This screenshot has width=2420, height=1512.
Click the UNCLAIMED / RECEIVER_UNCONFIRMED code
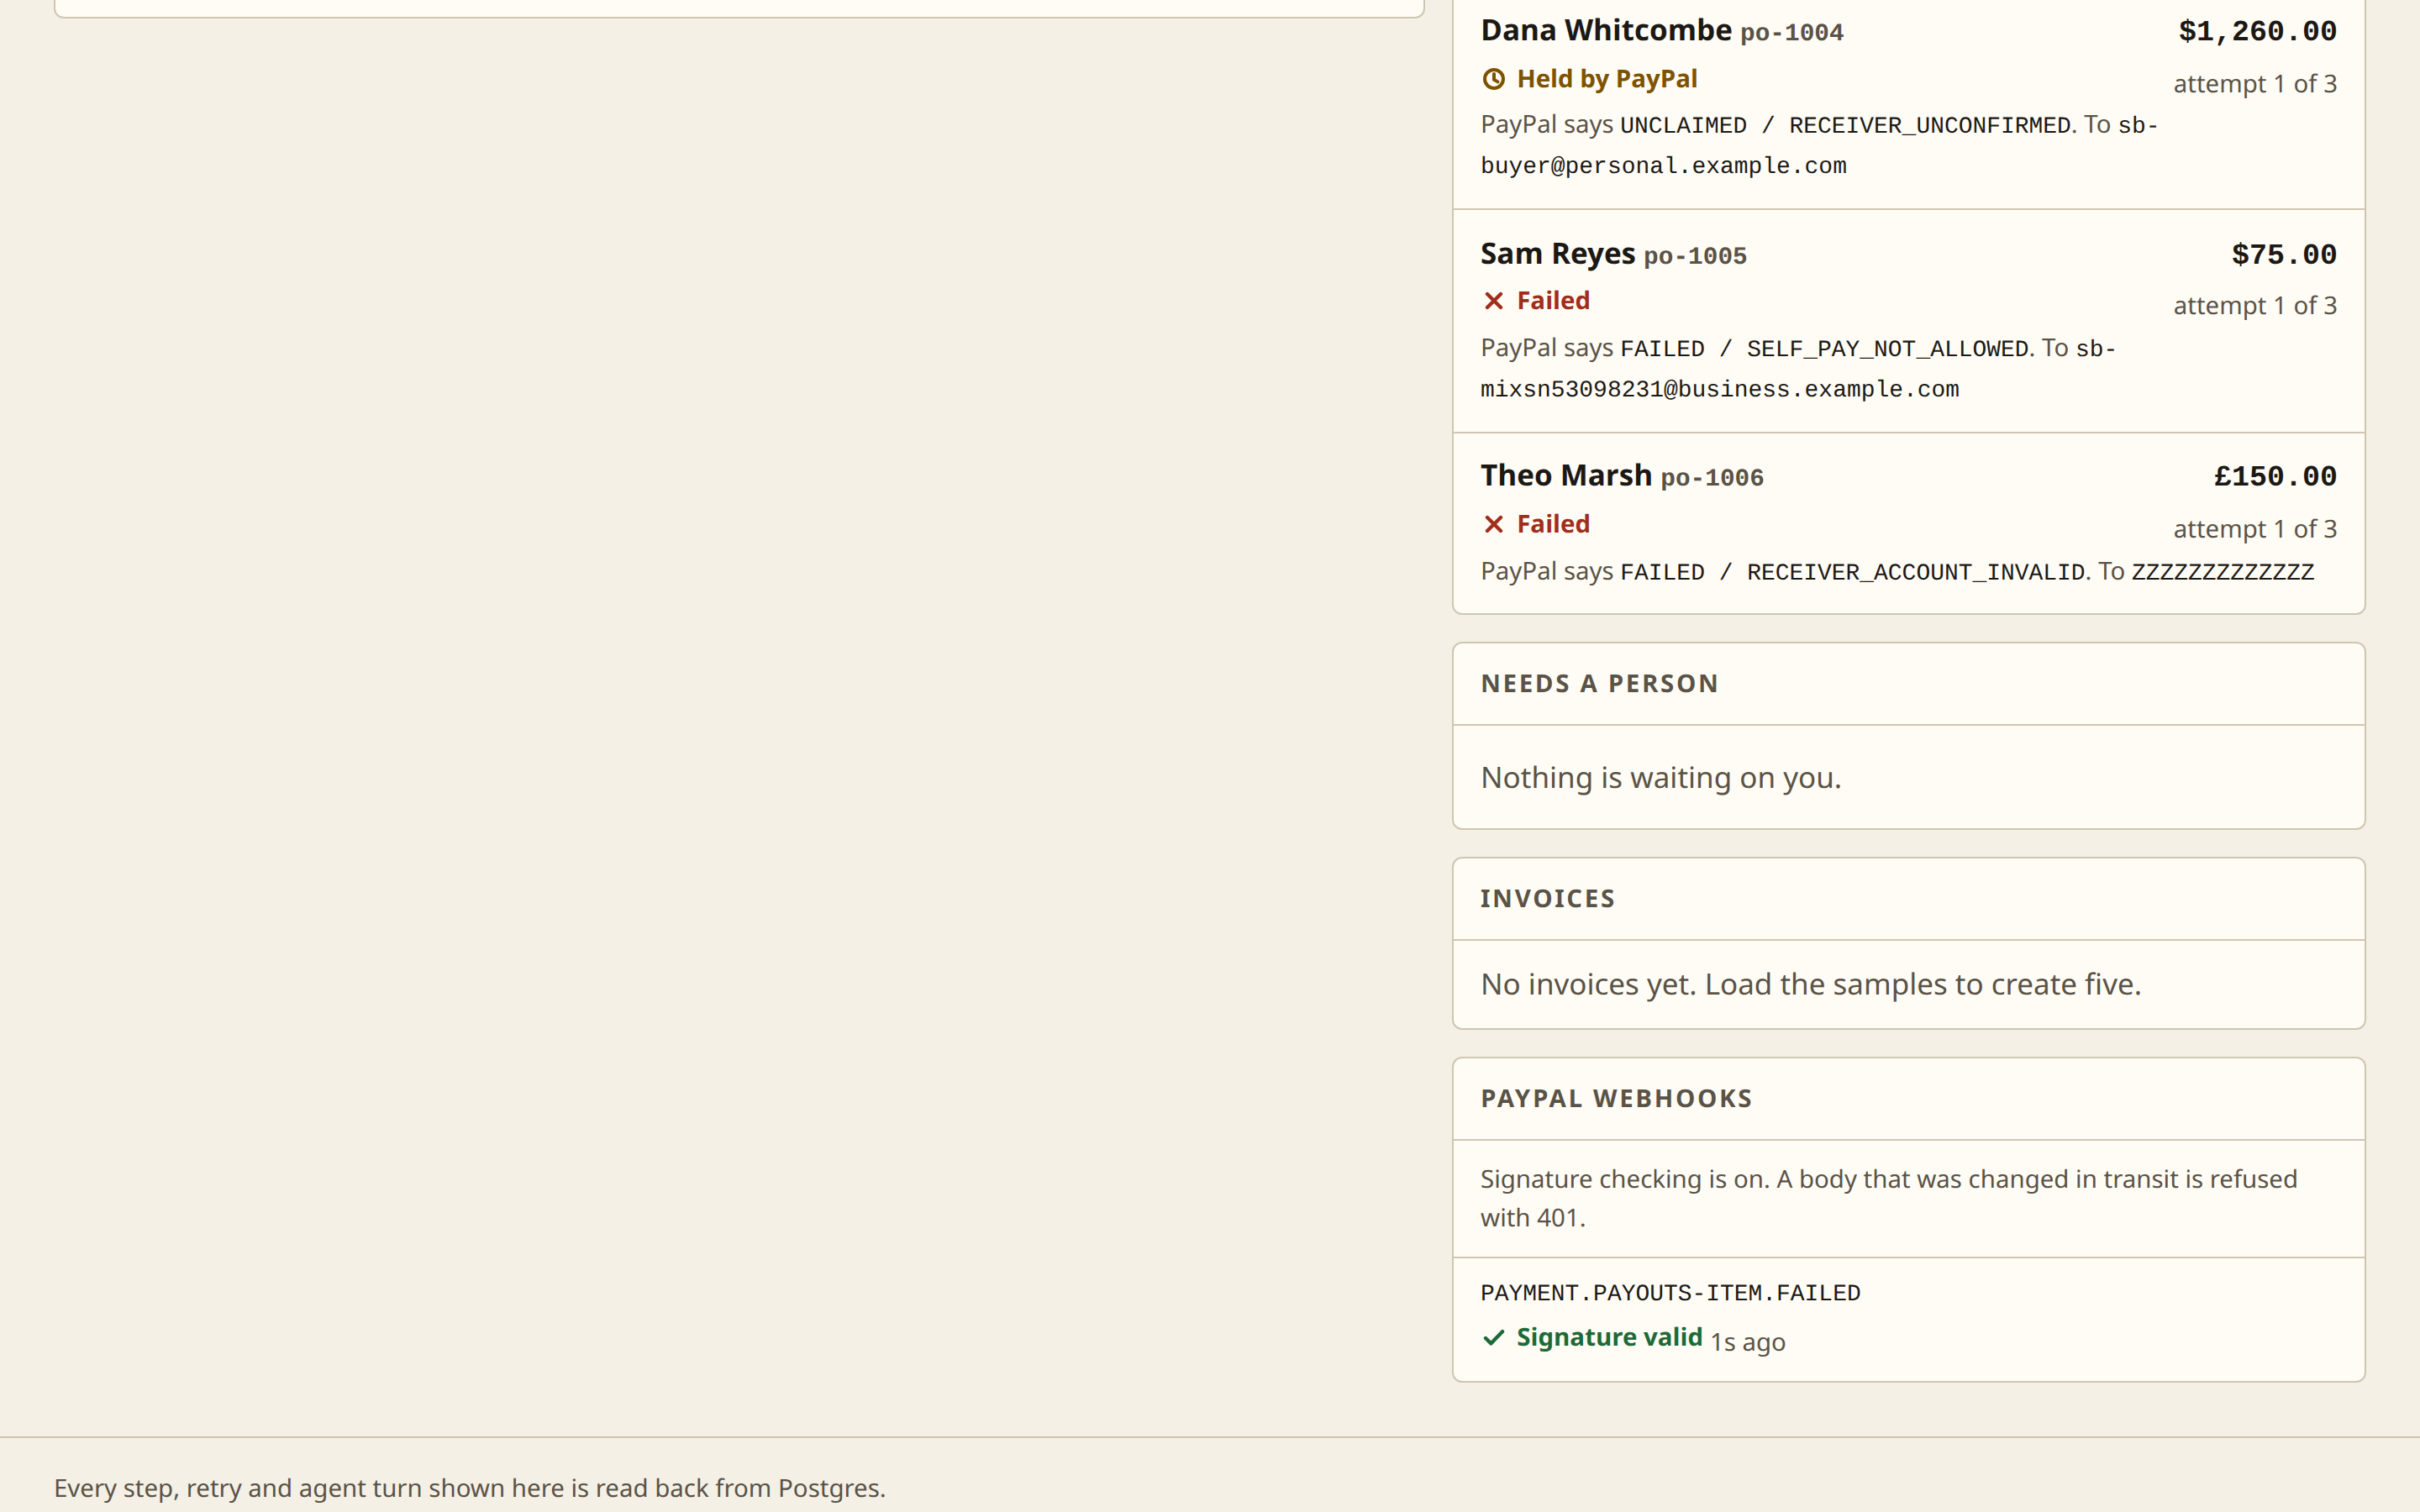(x=1845, y=126)
